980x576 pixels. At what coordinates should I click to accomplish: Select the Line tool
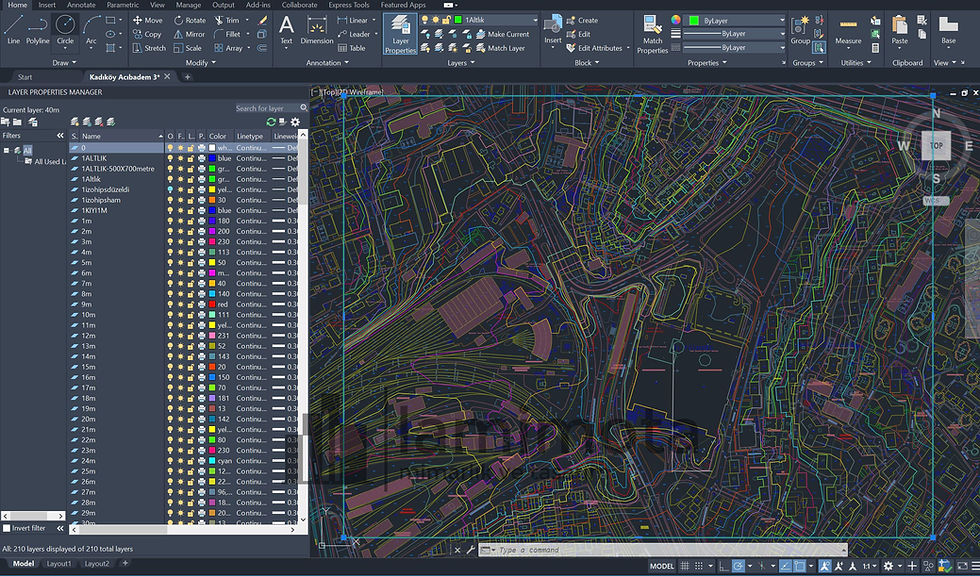pos(13,30)
